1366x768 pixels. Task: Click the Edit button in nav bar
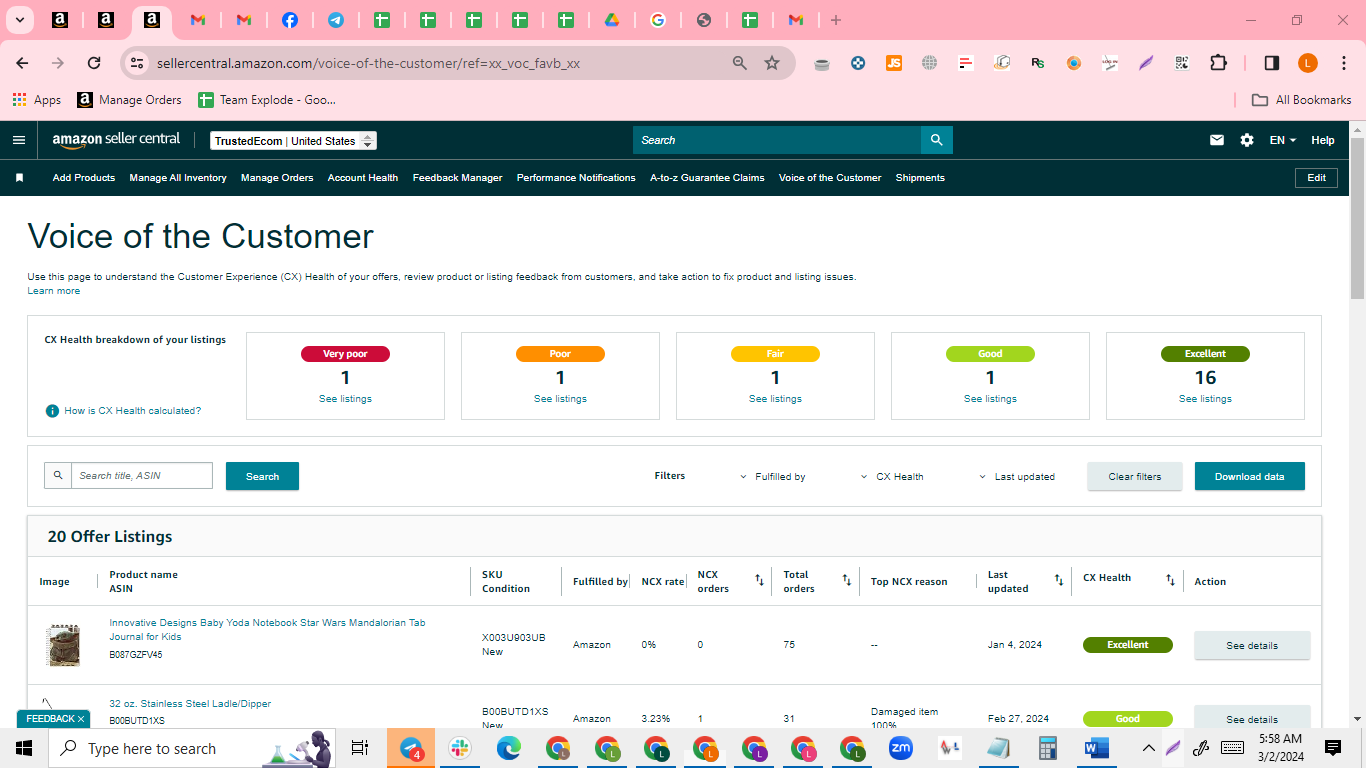coord(1316,178)
